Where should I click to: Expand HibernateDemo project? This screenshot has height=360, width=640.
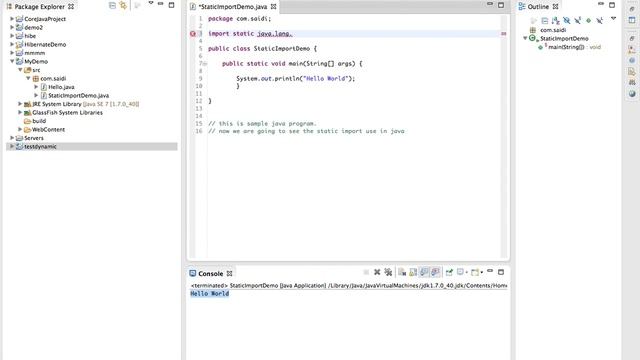pos(12,44)
